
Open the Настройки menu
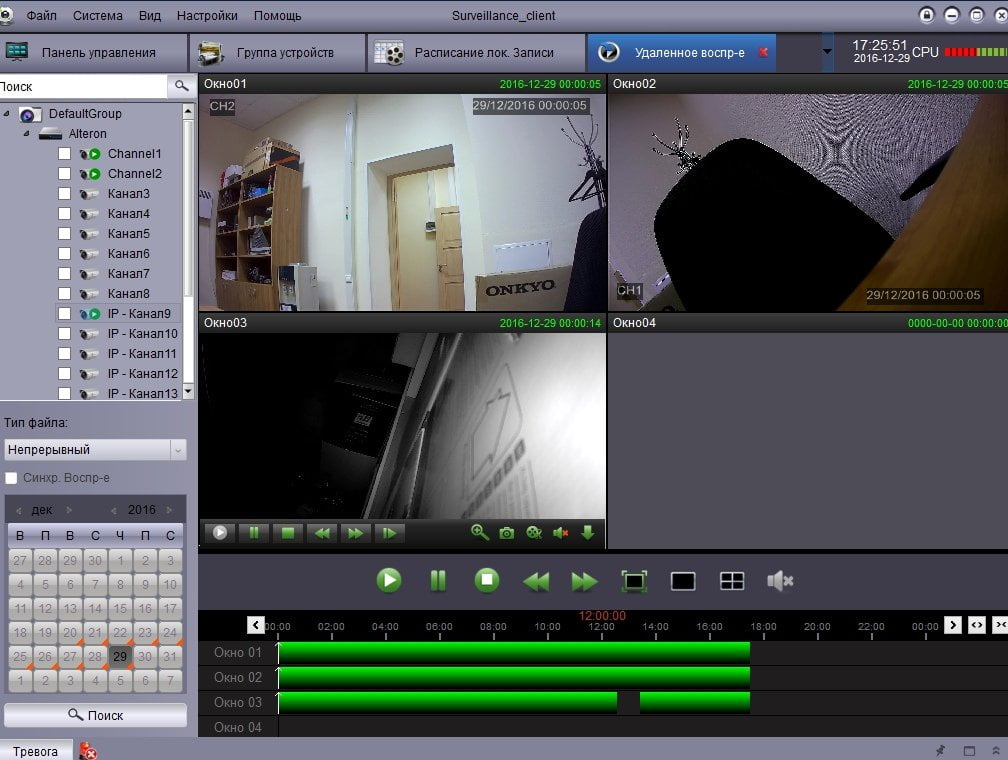[207, 15]
